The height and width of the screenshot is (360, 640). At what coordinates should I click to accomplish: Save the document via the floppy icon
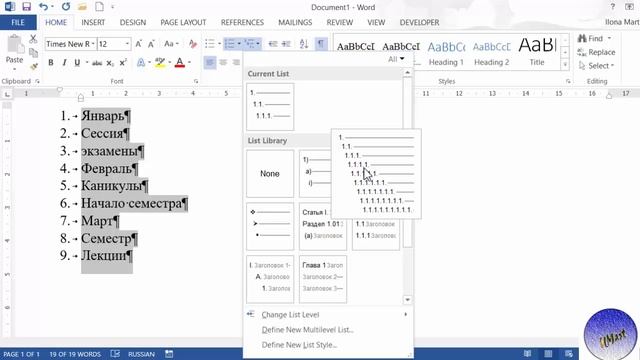[x=27, y=7]
